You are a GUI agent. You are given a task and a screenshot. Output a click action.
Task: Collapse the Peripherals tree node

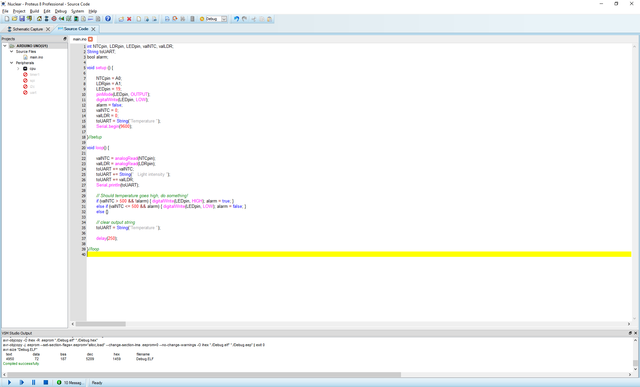point(11,63)
